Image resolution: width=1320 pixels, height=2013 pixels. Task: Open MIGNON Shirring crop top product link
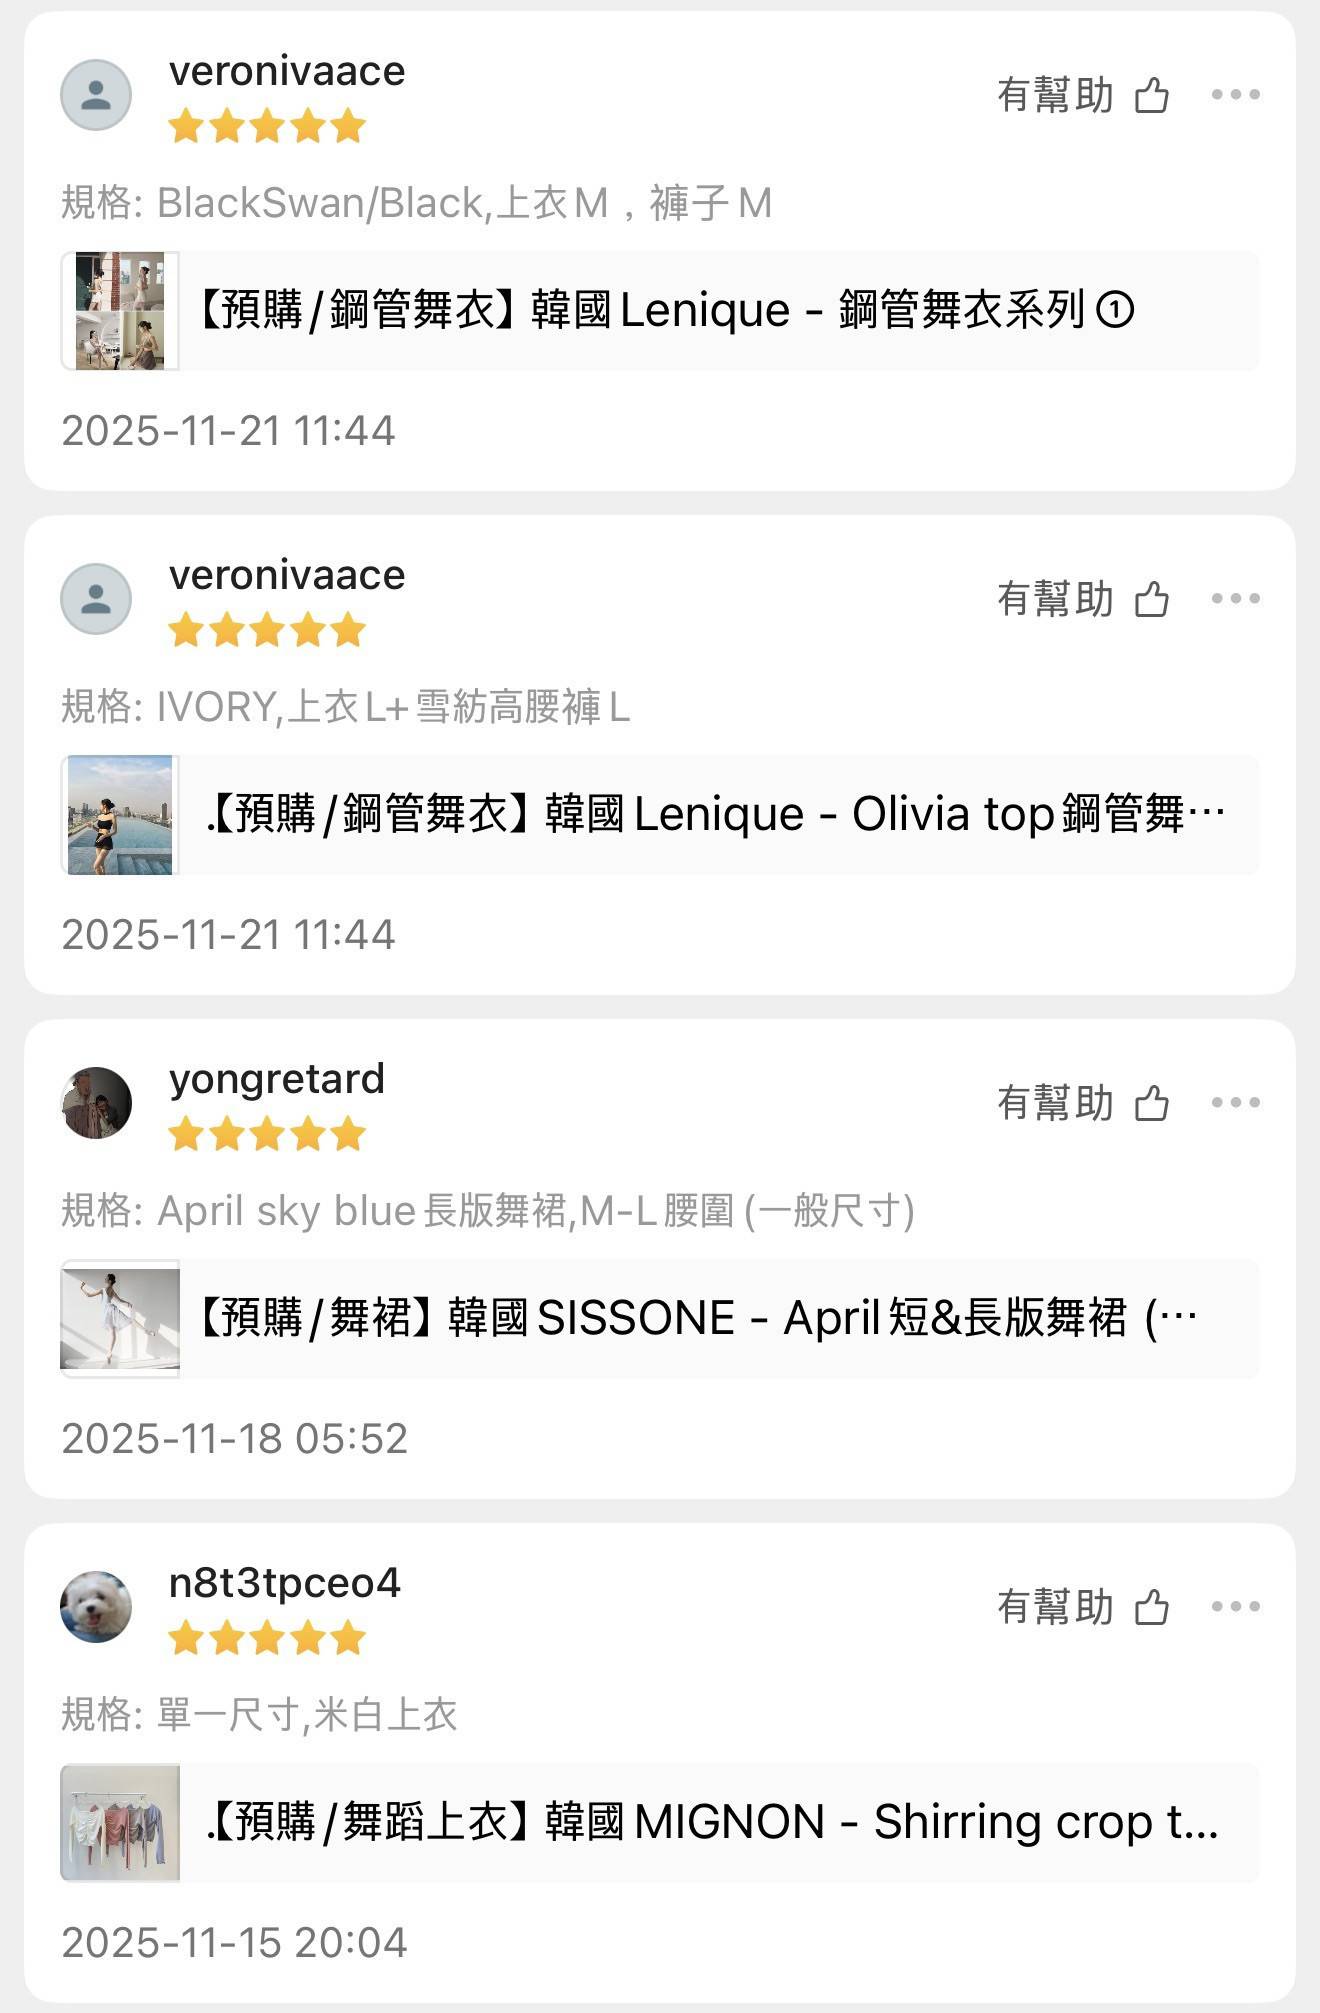711,1822
